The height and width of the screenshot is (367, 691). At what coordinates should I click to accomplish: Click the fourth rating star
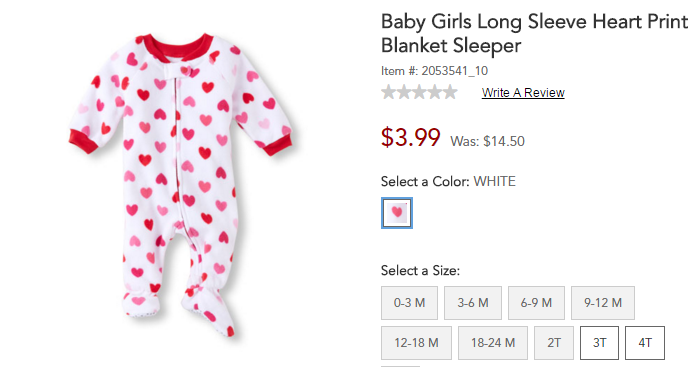click(435, 92)
